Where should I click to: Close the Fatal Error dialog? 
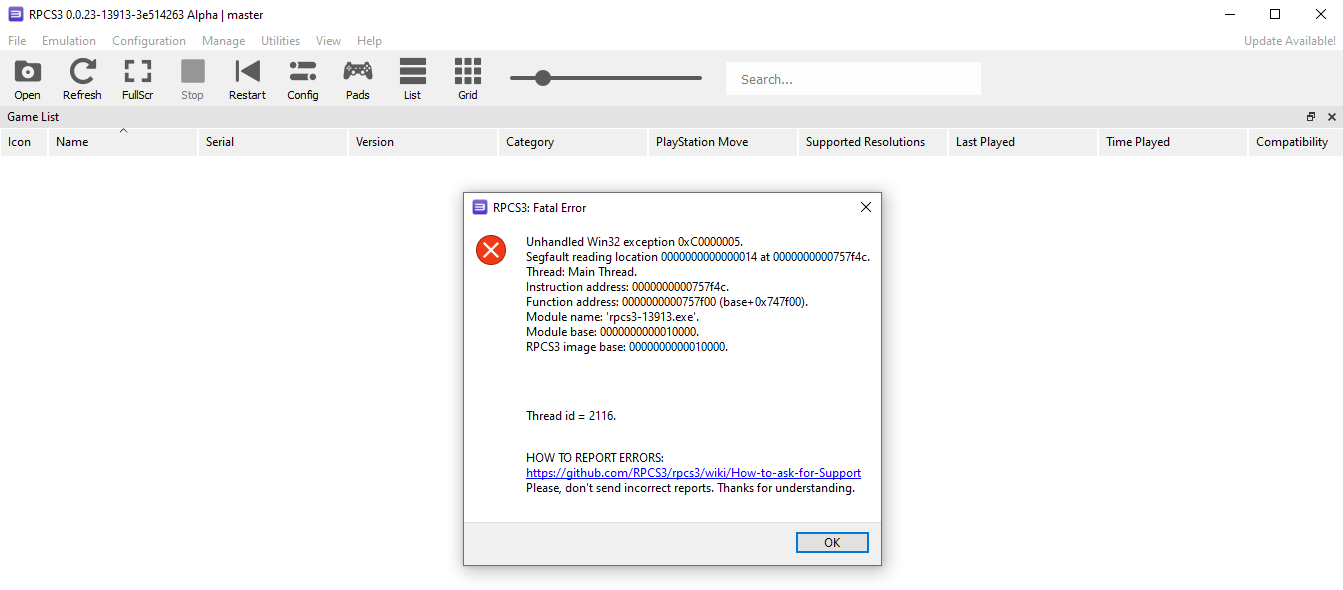[x=865, y=207]
